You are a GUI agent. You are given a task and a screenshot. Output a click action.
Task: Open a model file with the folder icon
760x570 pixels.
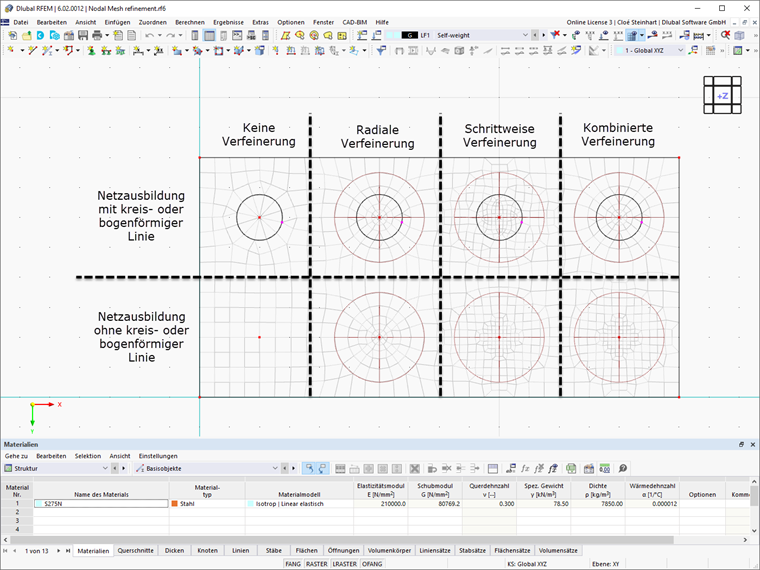(27, 35)
